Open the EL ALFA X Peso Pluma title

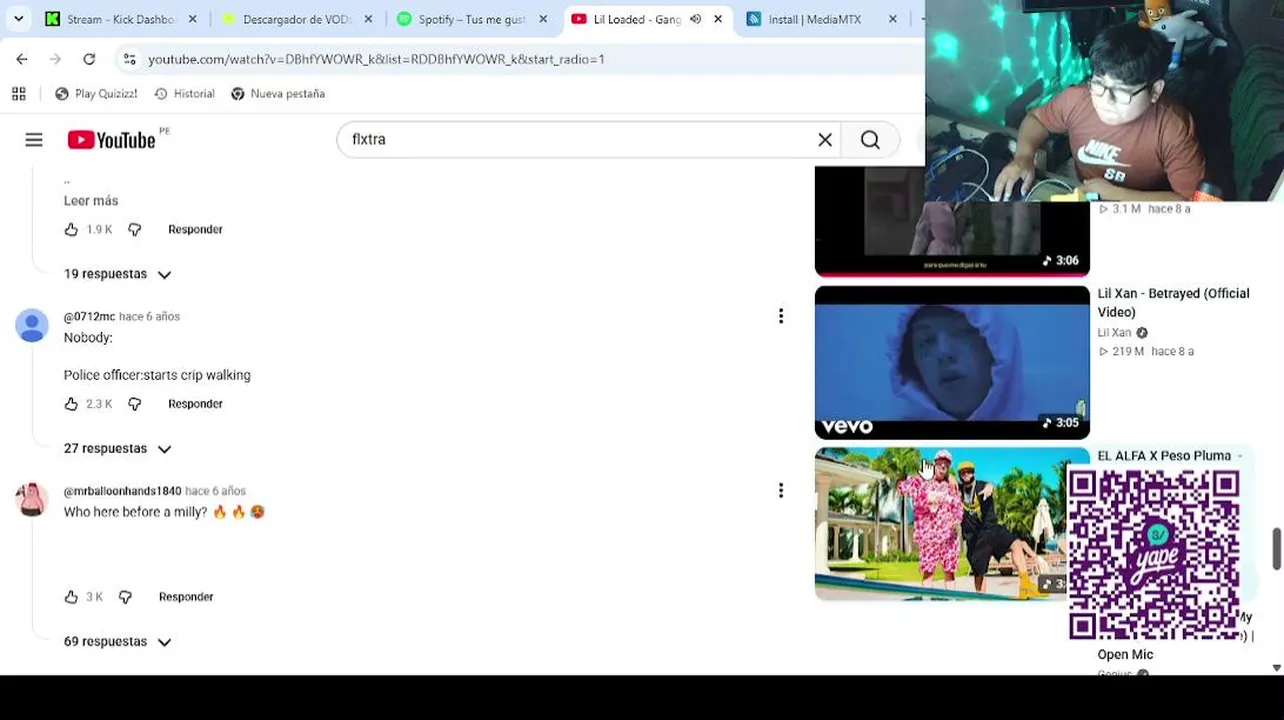[1164, 456]
